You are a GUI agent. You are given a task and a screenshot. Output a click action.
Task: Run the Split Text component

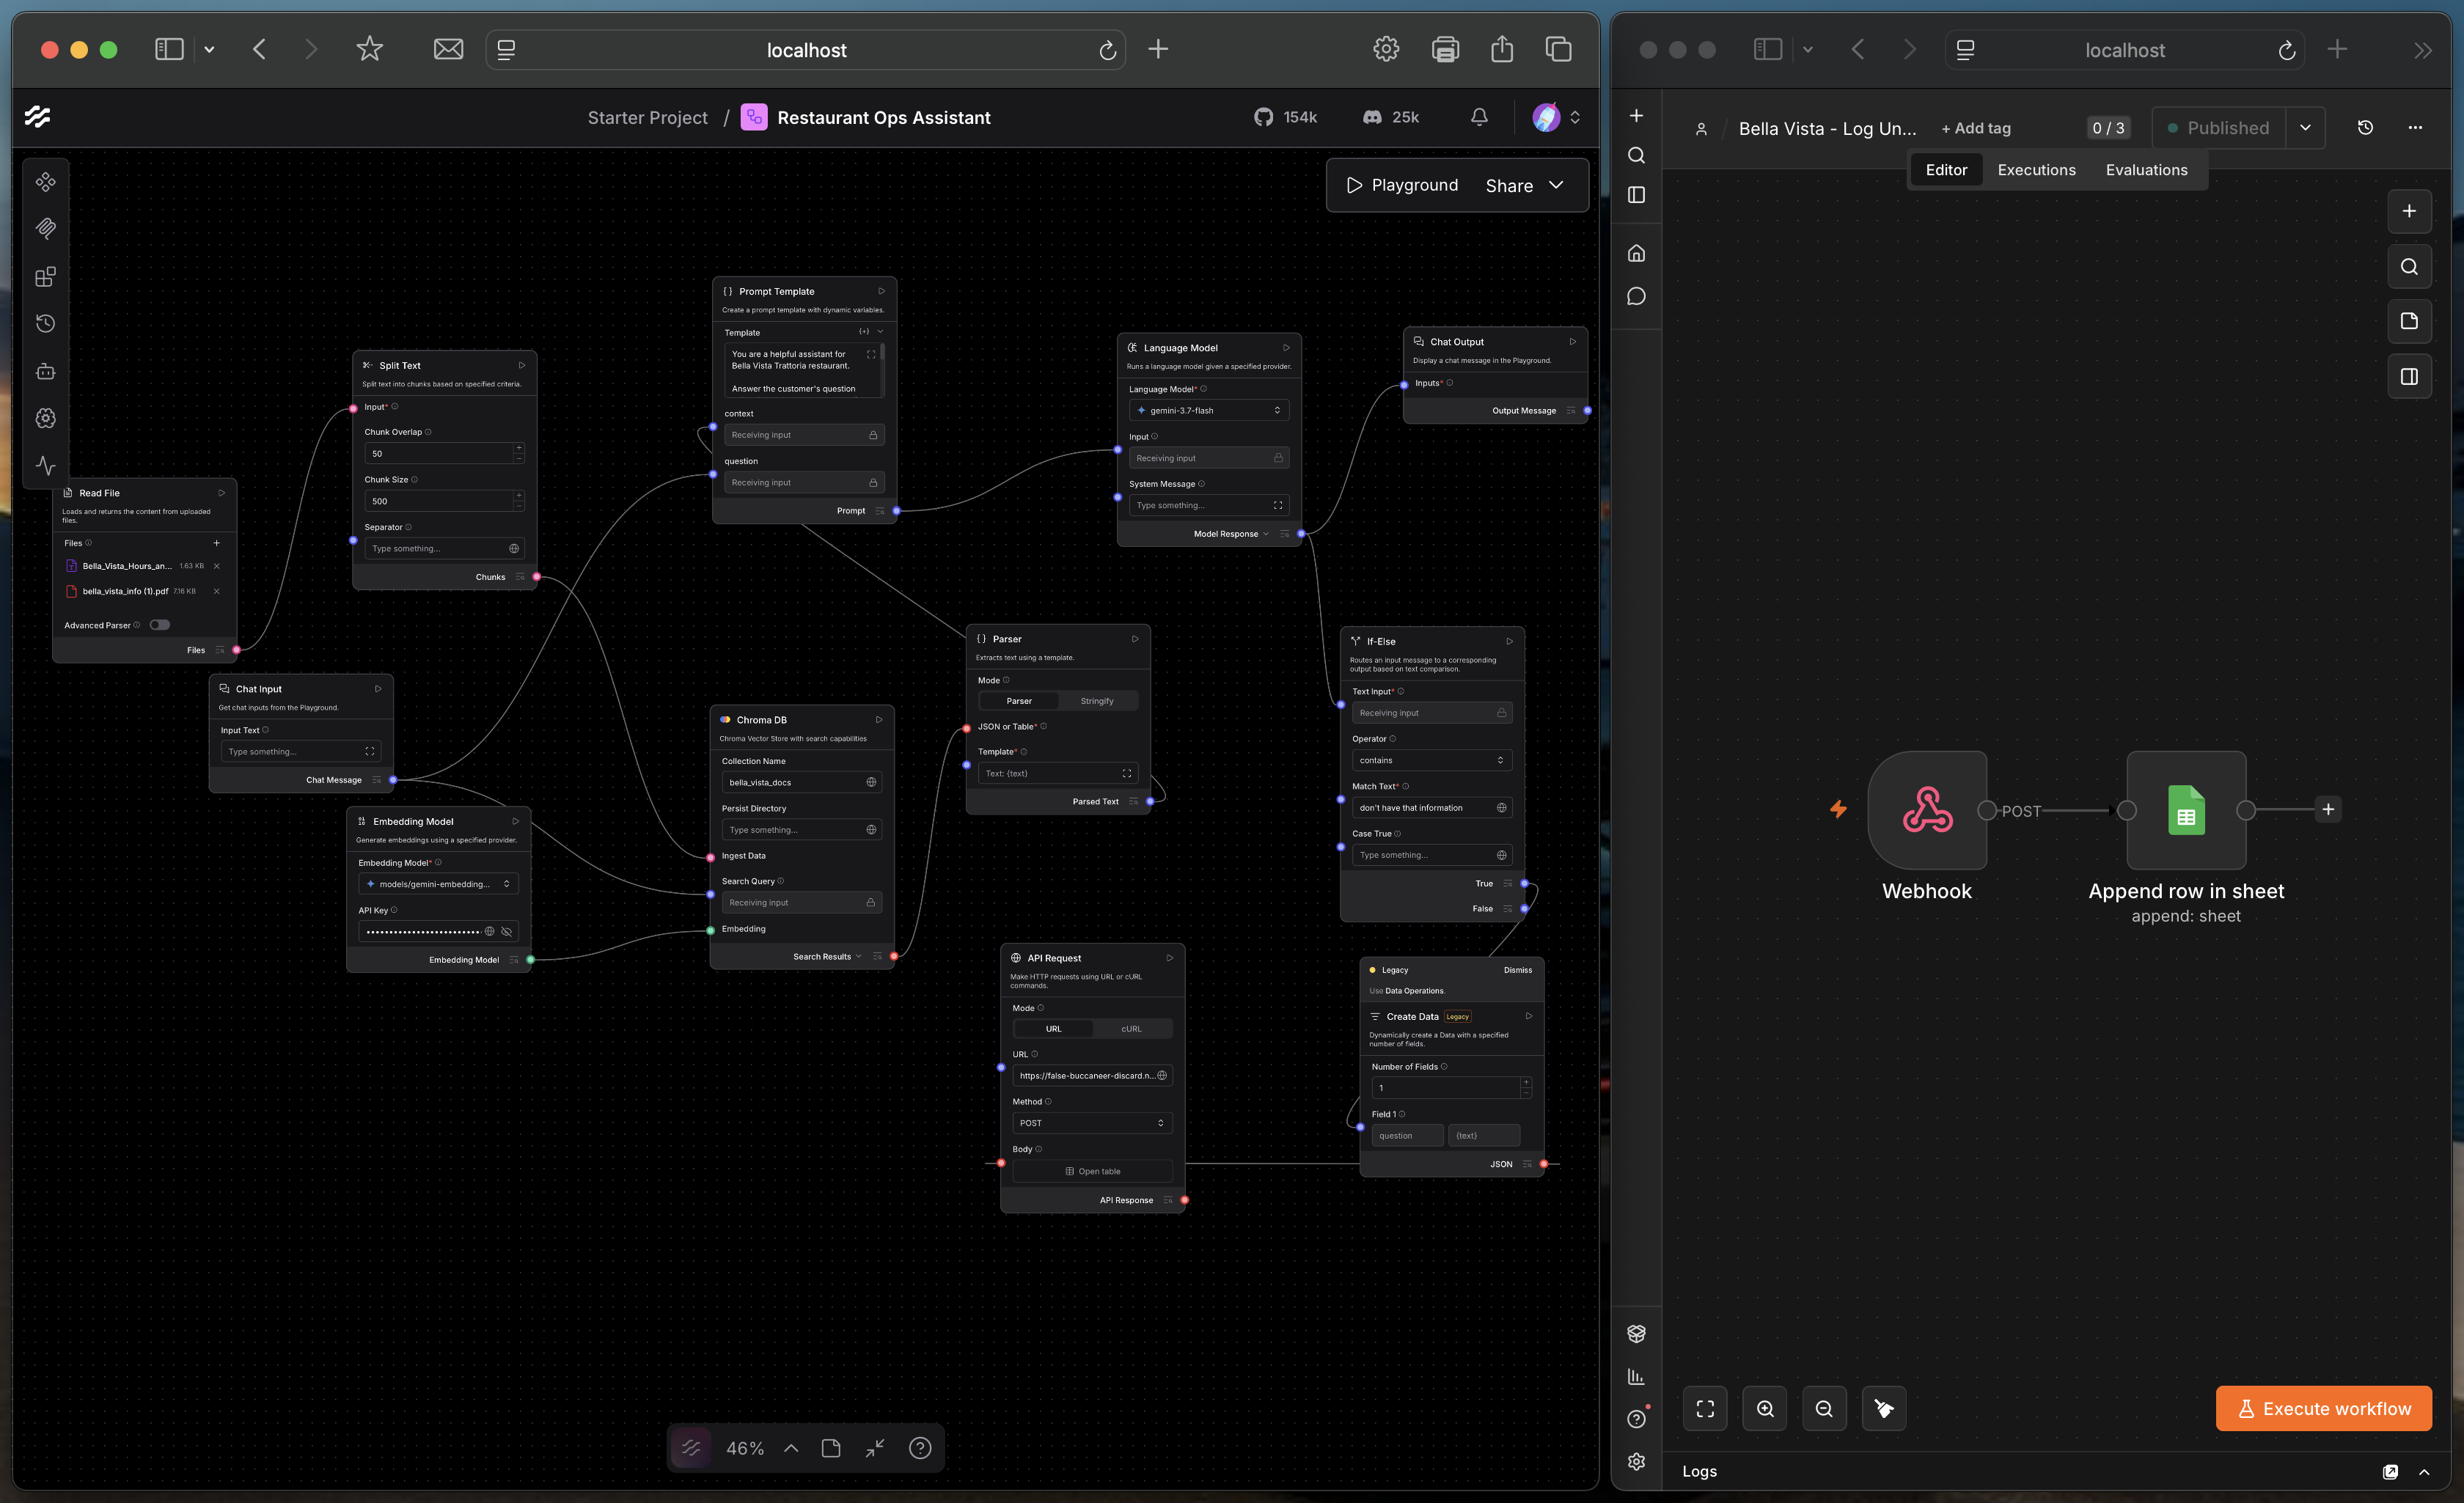521,365
